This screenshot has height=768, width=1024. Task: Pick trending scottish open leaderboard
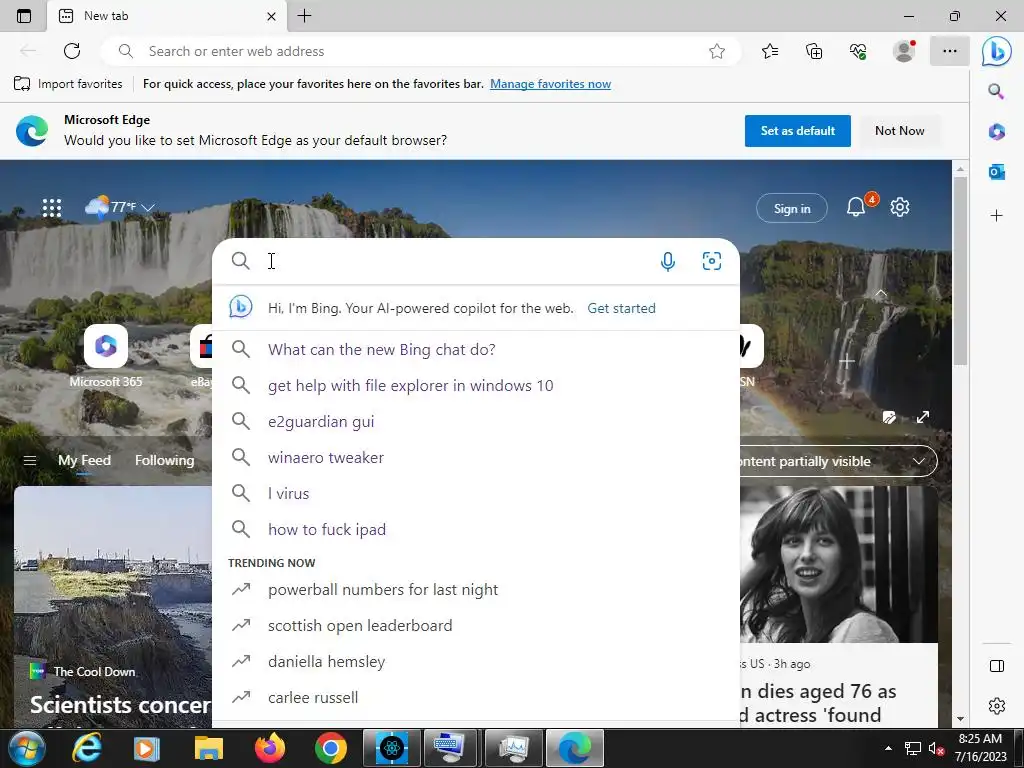[x=475, y=626]
